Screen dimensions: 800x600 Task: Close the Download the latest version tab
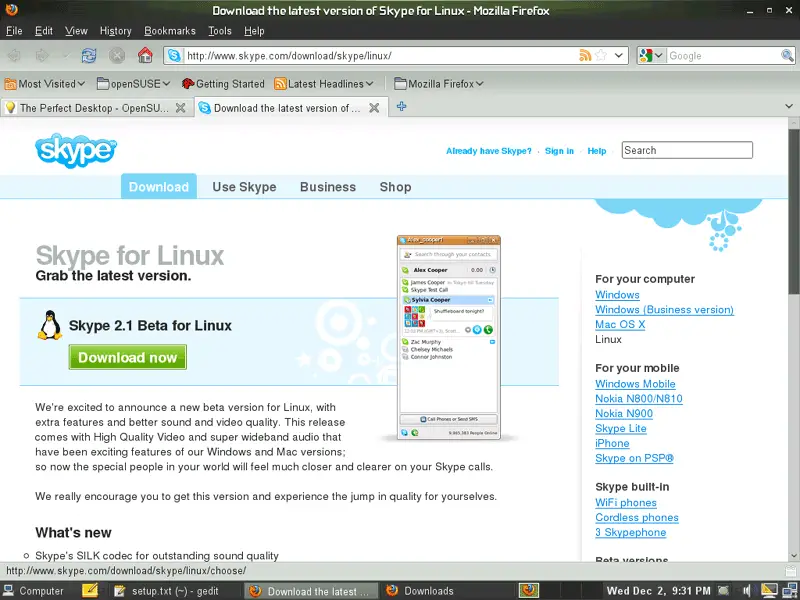pyautogui.click(x=374, y=108)
